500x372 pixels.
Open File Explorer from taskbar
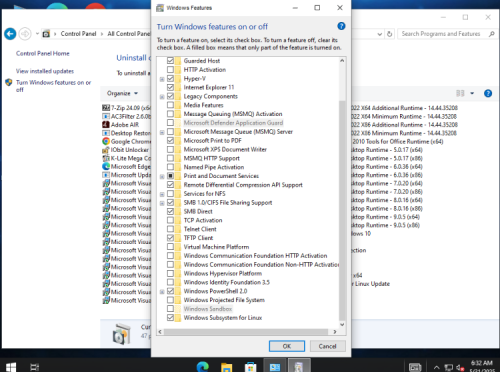(226, 367)
